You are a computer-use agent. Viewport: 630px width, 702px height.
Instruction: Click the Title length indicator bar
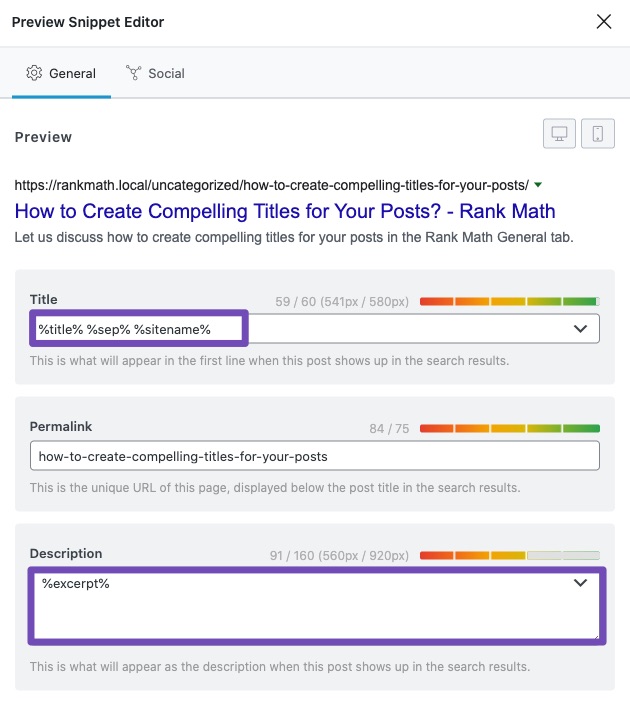(x=509, y=300)
